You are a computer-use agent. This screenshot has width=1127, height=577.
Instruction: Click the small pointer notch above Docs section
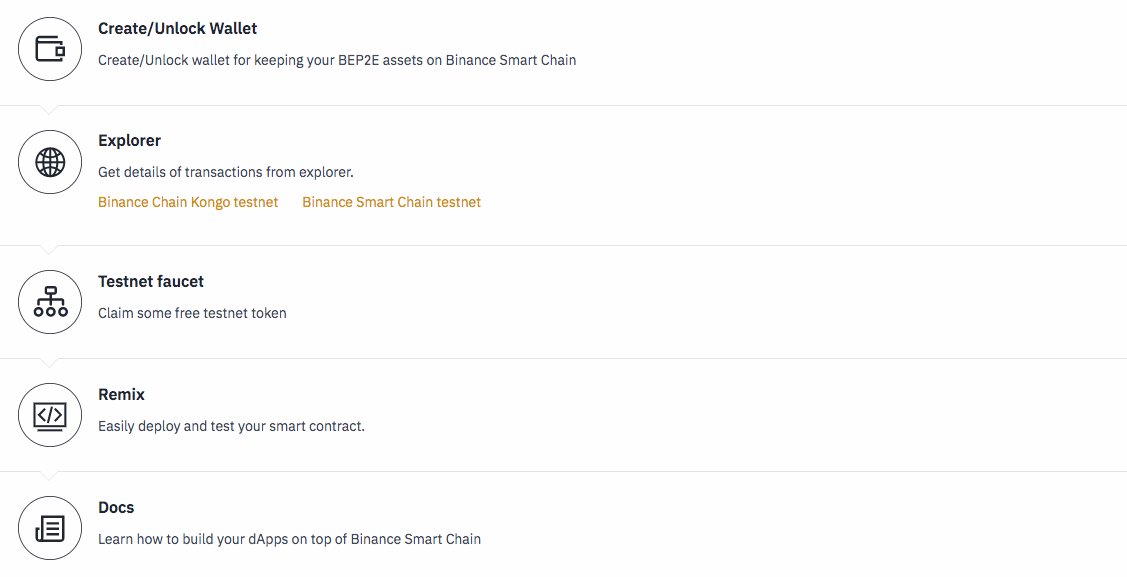49,476
